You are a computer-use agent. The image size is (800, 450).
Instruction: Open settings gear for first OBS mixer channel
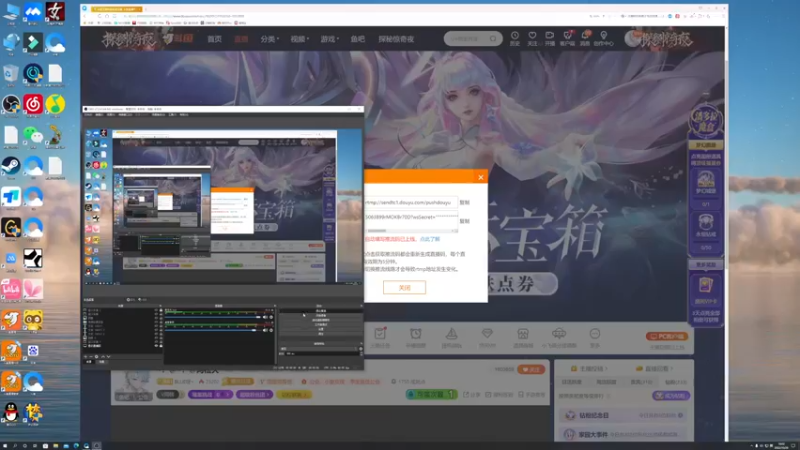(x=271, y=317)
